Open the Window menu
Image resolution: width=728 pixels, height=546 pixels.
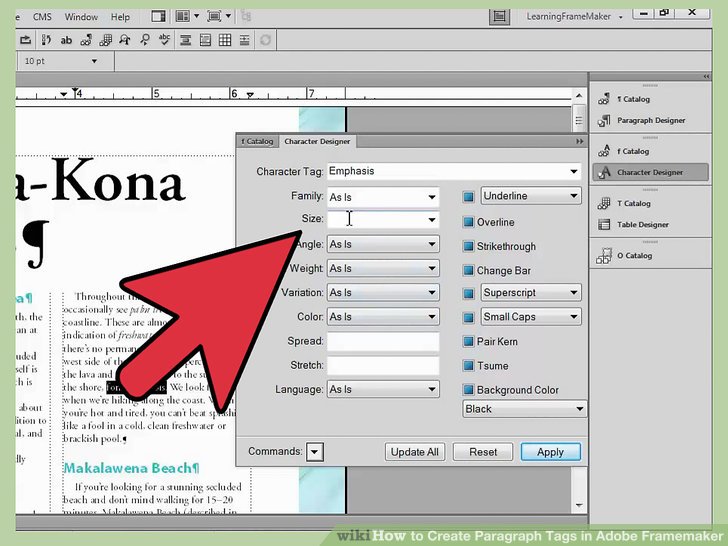click(x=81, y=17)
